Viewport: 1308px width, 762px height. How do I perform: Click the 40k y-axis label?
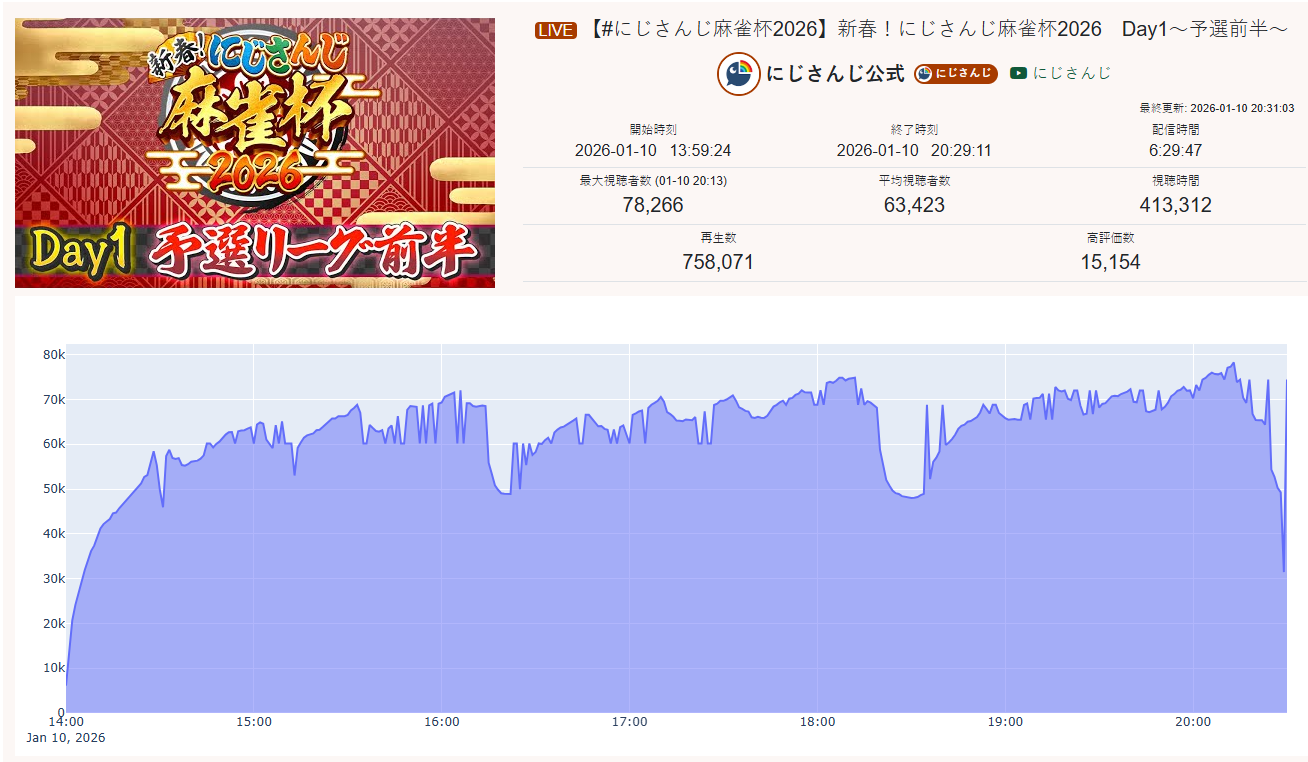[53, 534]
